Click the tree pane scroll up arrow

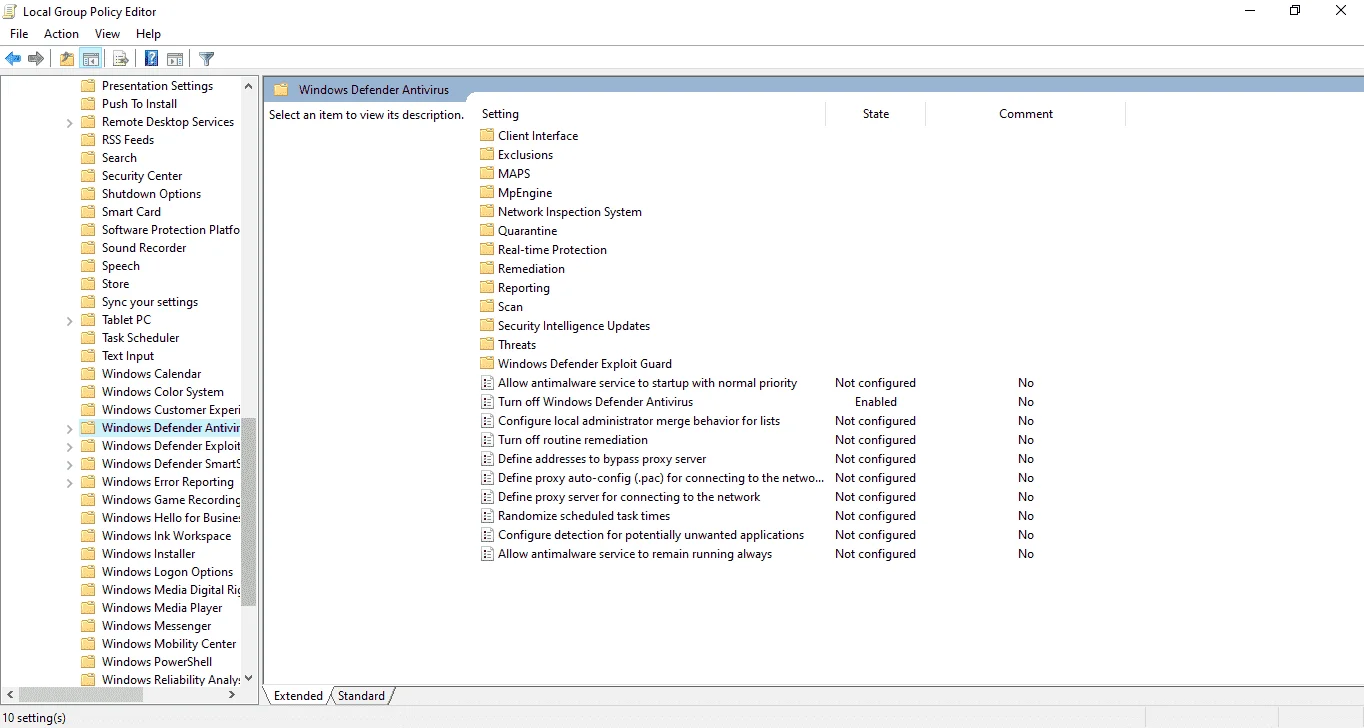coord(249,86)
